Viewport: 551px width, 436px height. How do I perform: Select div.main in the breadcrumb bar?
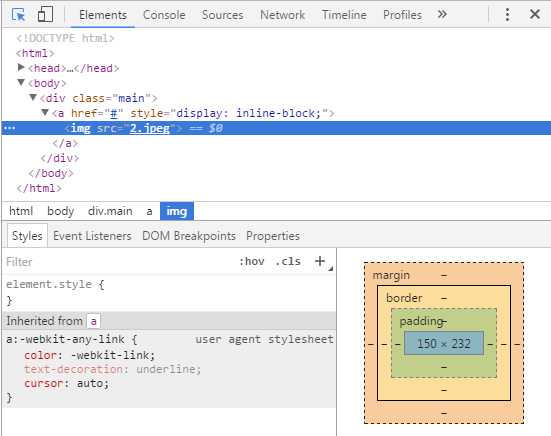click(110, 211)
